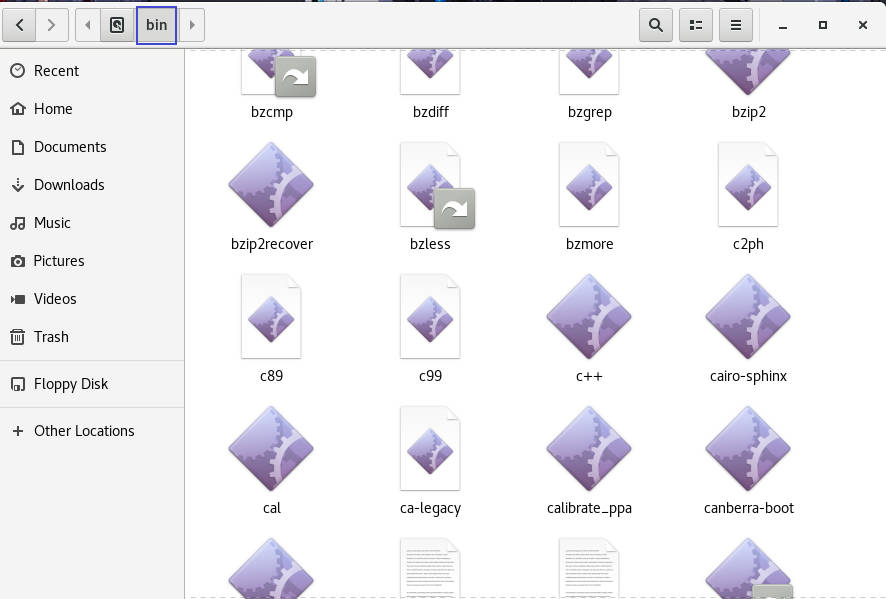Select the bzip2recover executable icon
This screenshot has width=886, height=599.
[271, 185]
